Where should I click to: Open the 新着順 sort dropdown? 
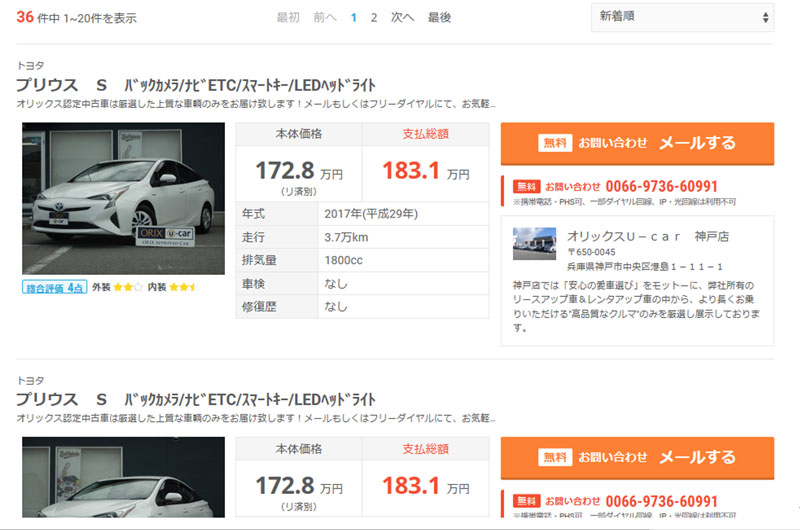click(682, 17)
